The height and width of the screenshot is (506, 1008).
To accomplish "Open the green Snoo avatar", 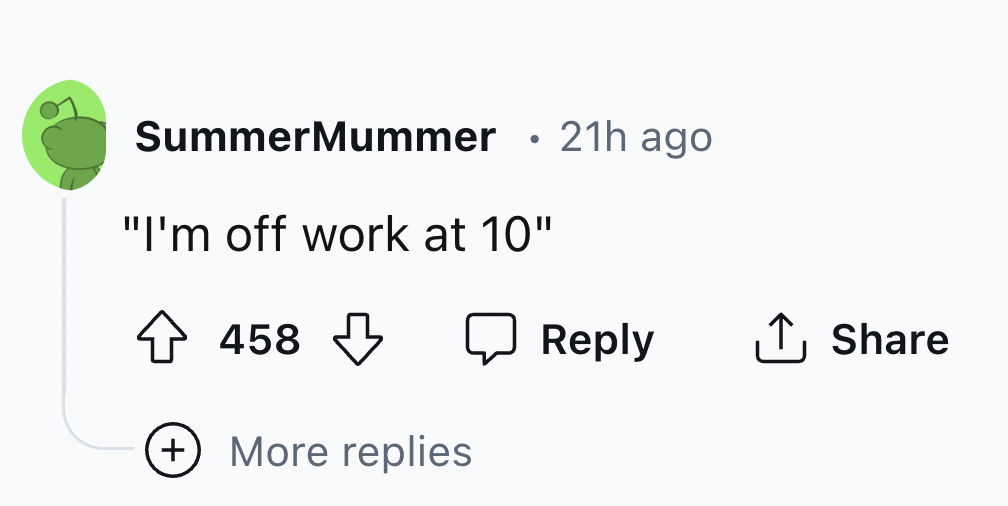I will 65,136.
